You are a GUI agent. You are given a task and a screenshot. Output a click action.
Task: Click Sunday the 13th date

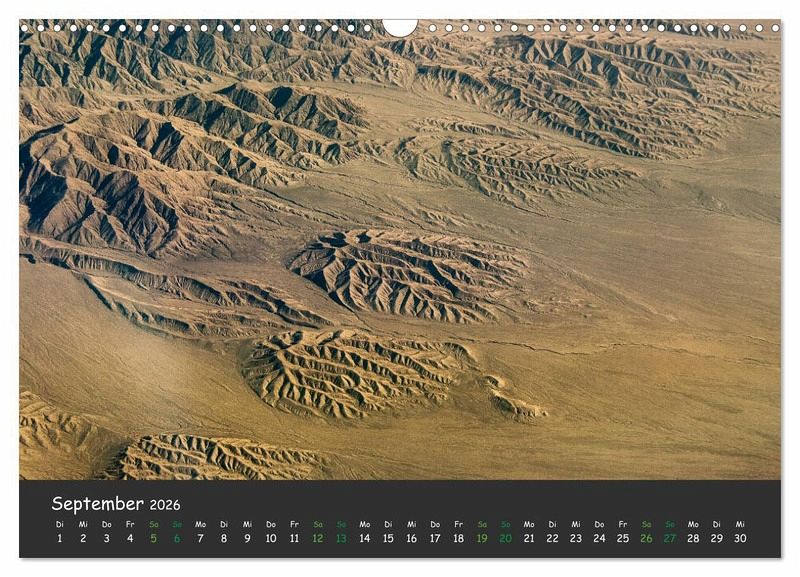341,538
